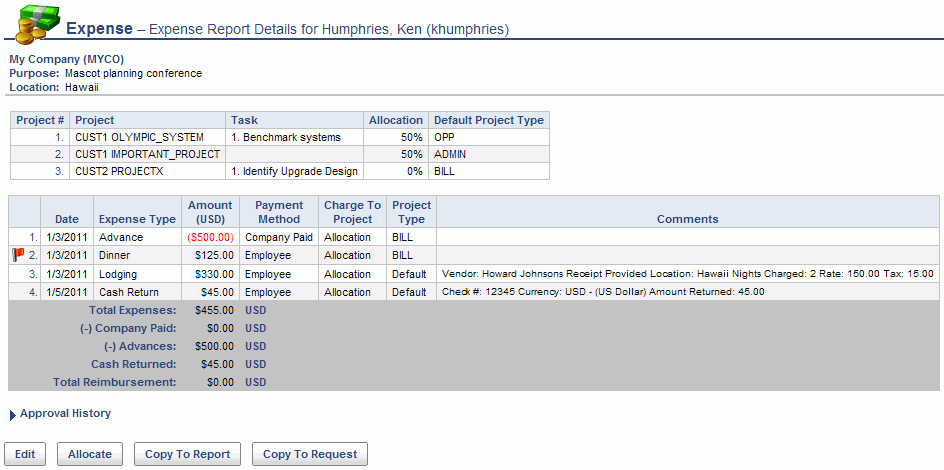Click the Mascot planning conference purpose text
This screenshot has height=470, width=944.
point(134,73)
